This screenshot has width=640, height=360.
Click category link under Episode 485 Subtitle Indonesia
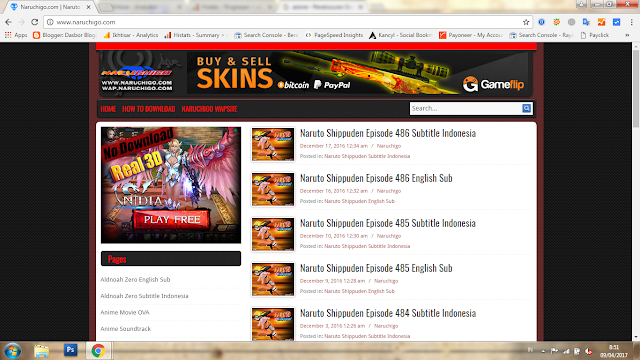click(367, 246)
